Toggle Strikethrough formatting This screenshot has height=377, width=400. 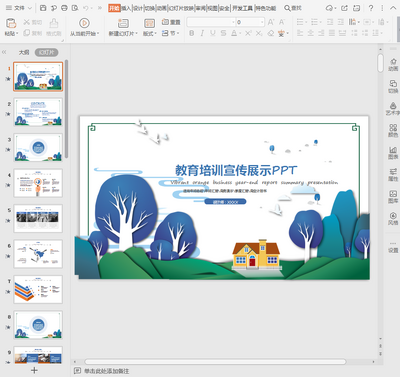223,33
